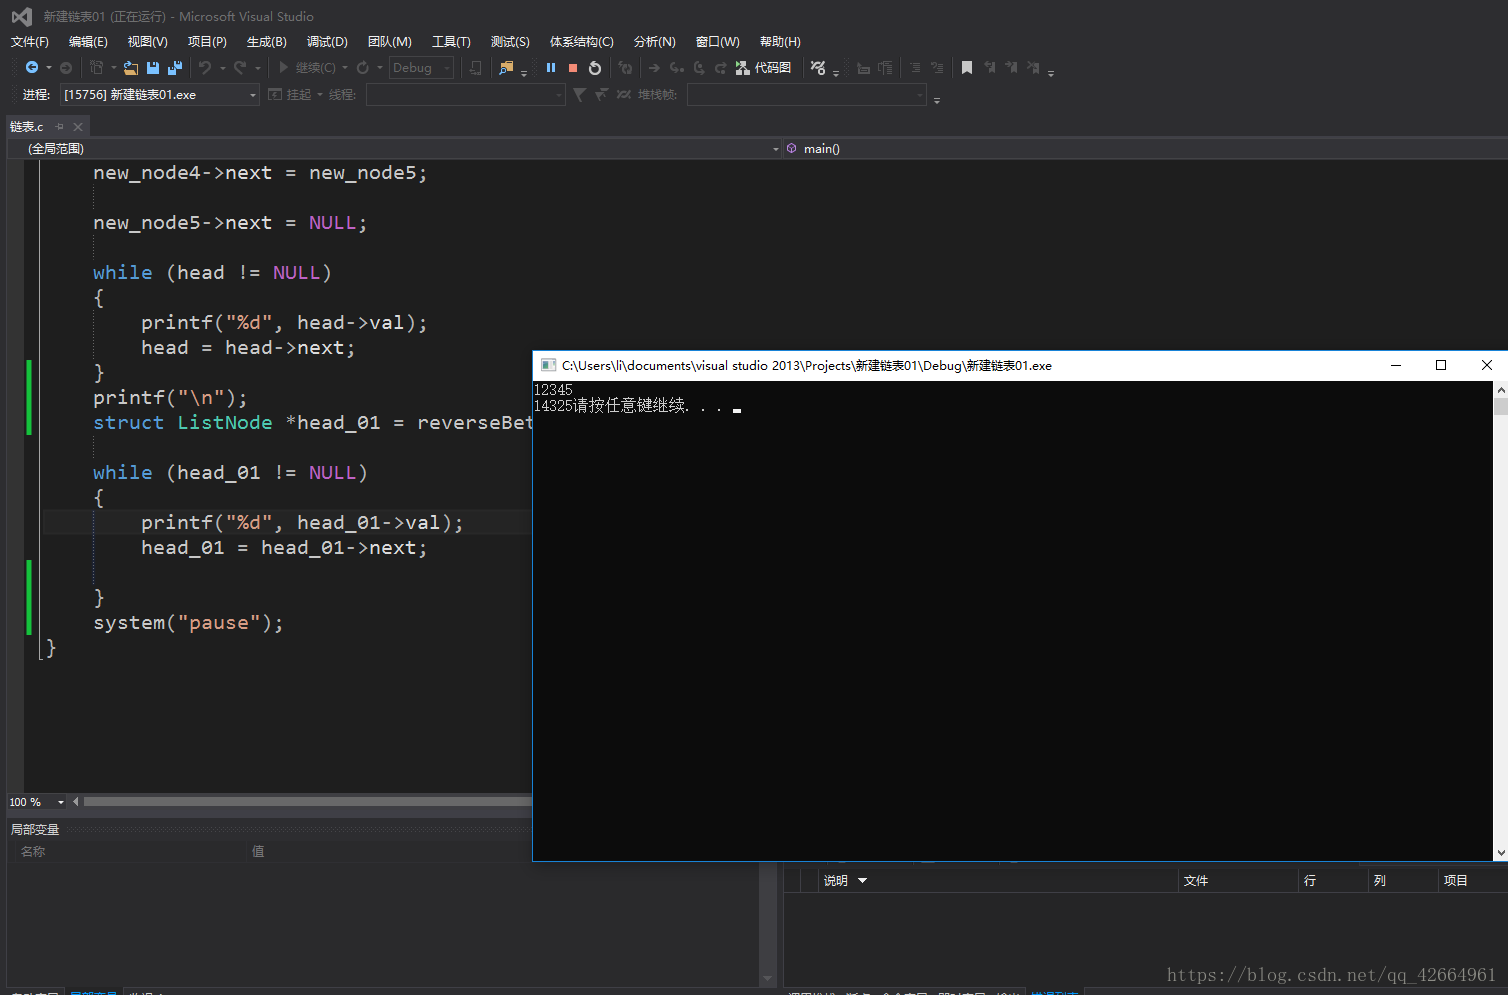Click the Save All icon

click(x=175, y=67)
